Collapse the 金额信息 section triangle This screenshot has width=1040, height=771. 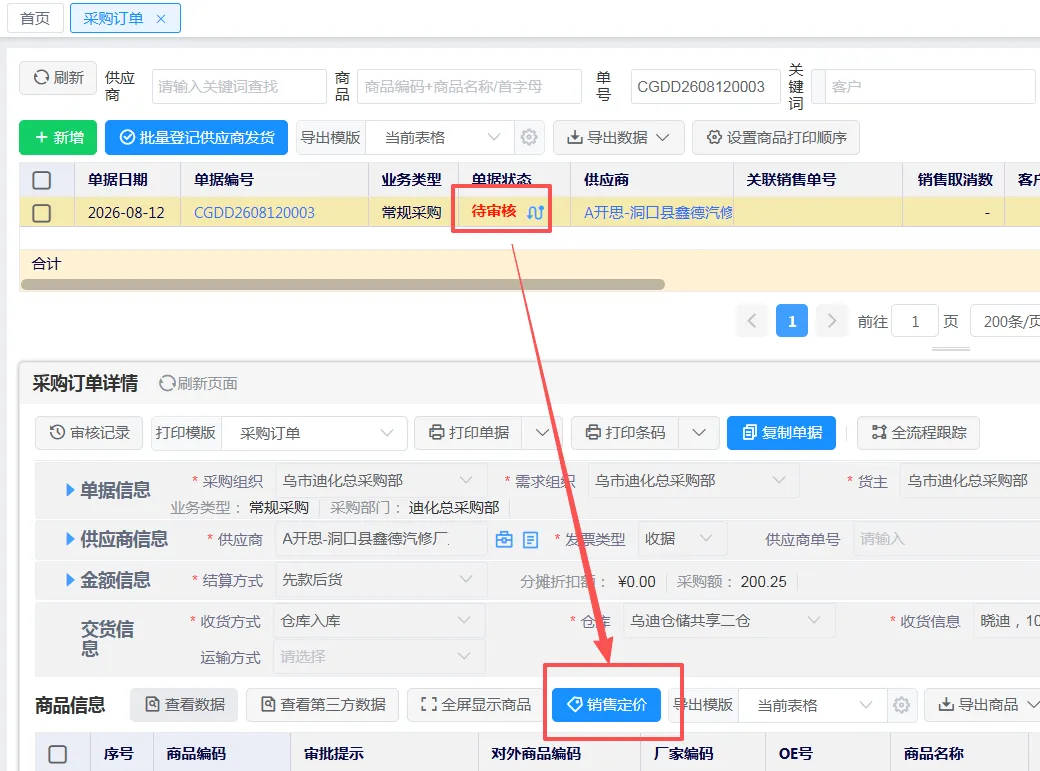(70, 580)
